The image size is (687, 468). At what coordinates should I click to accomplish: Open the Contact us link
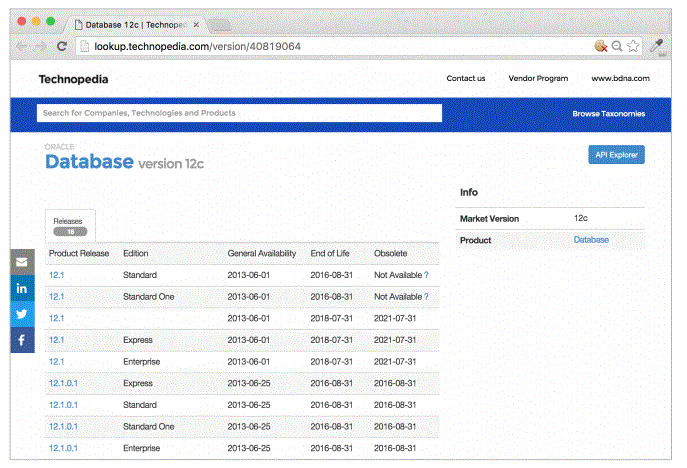click(466, 78)
